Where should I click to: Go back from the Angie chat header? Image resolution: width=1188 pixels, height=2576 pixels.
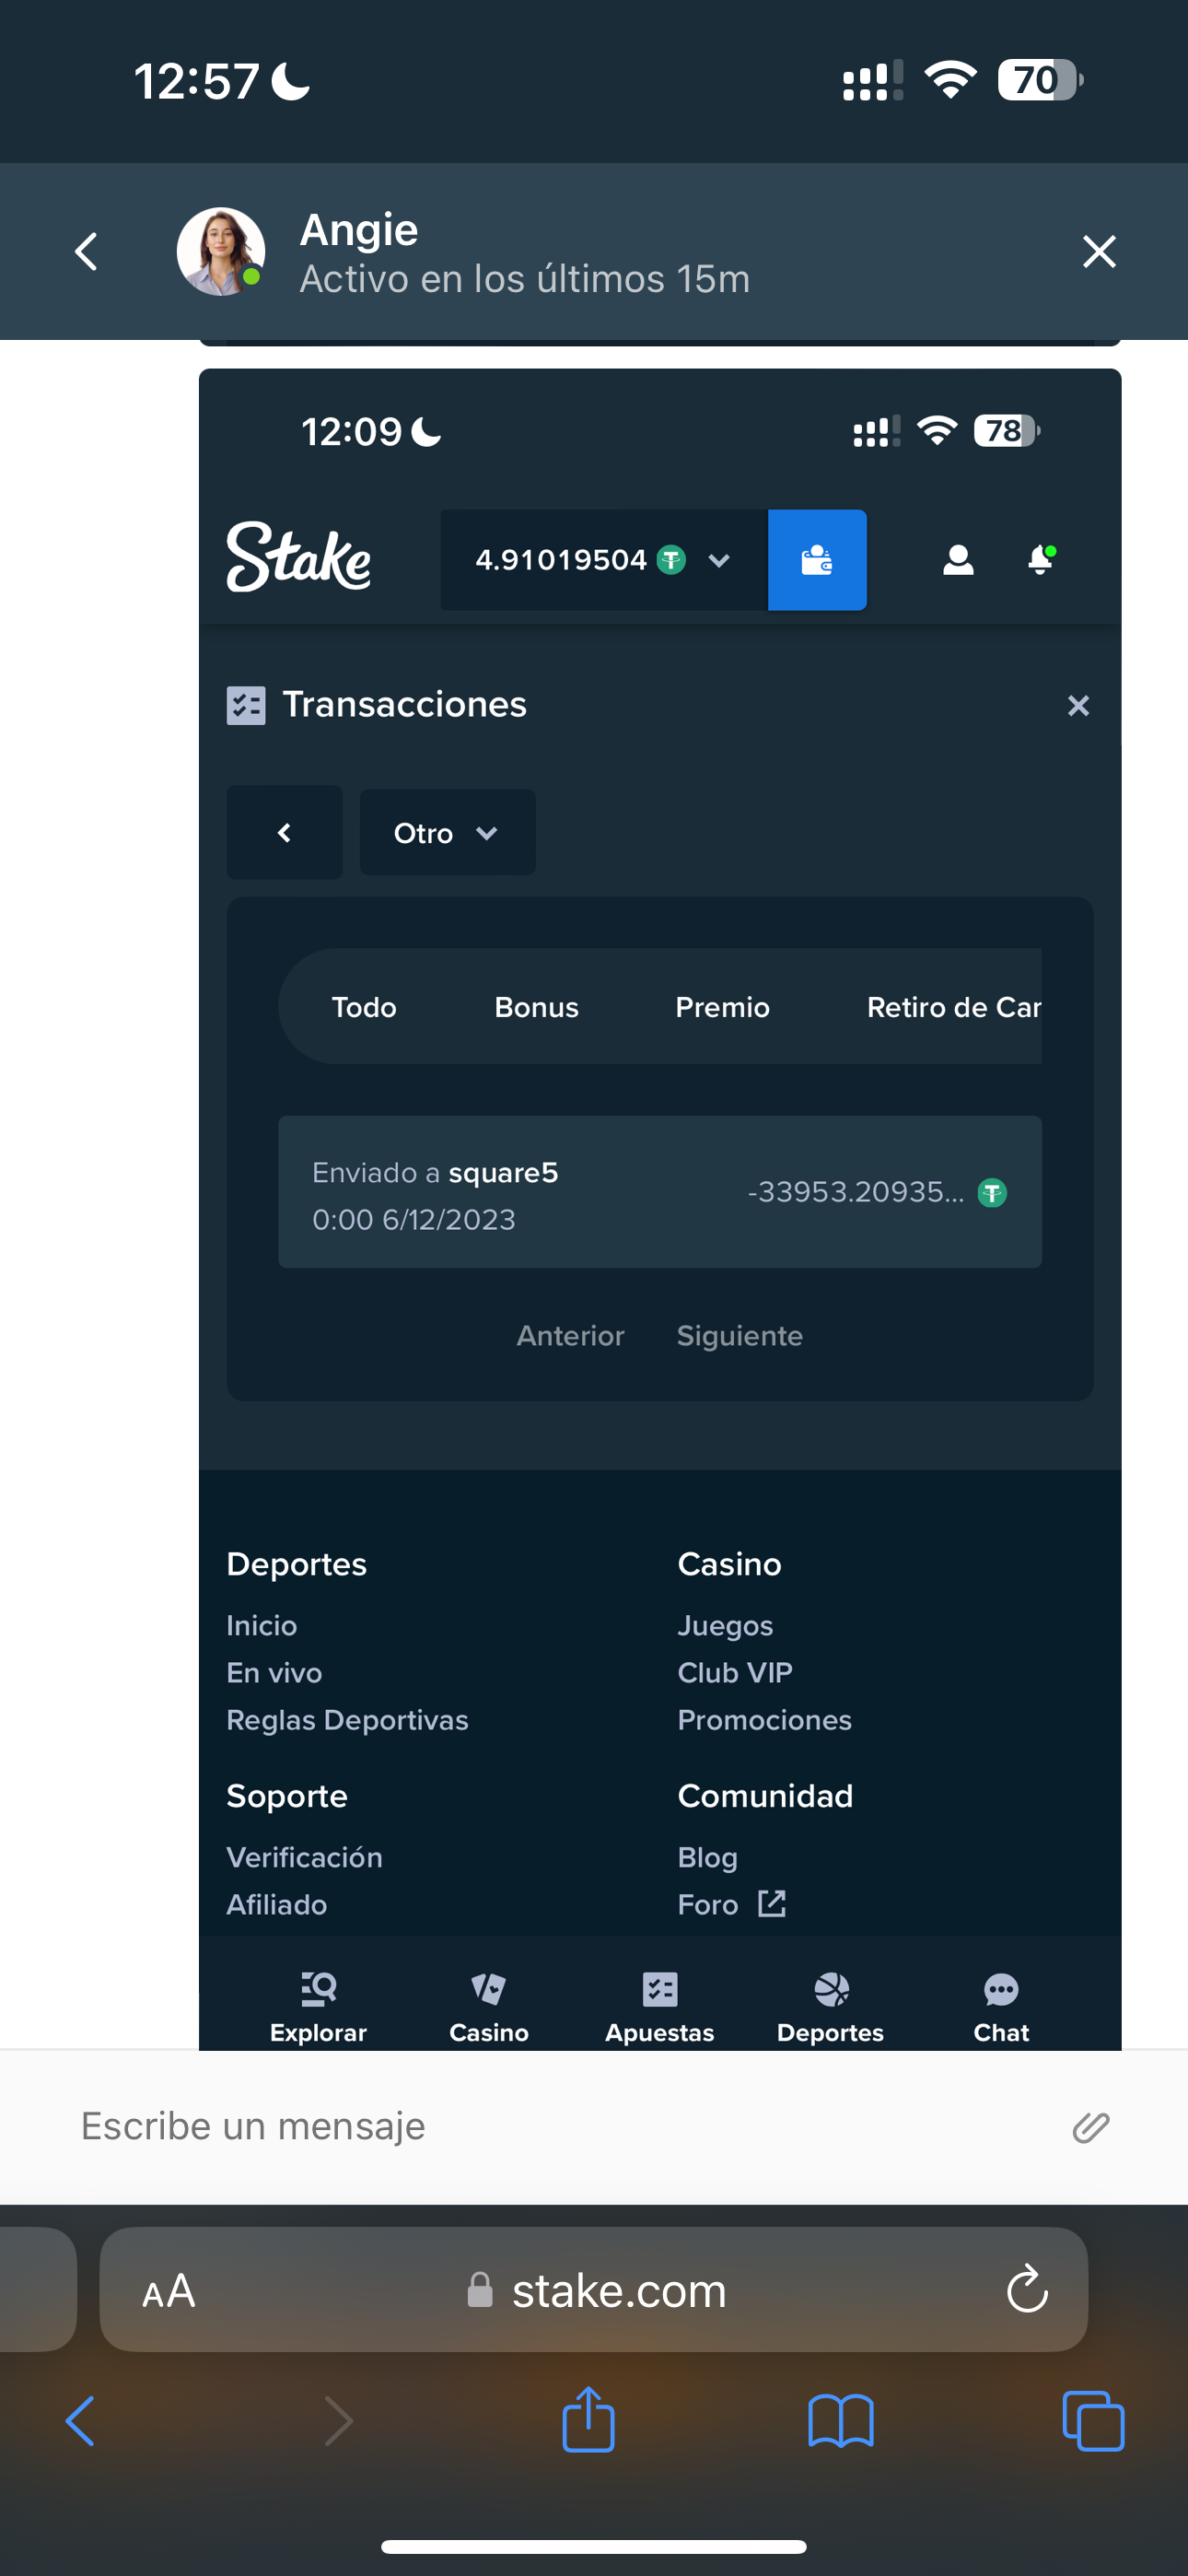coord(87,251)
